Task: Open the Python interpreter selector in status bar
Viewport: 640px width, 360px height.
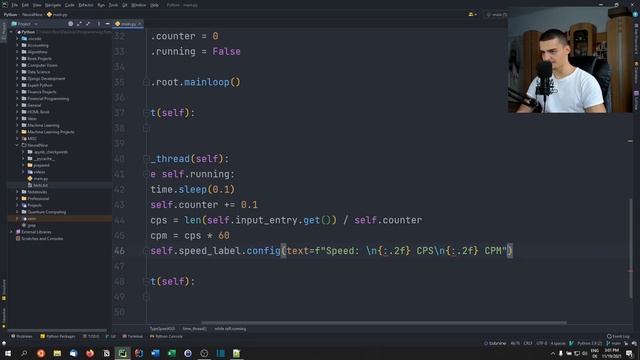Action: click(x=589, y=343)
